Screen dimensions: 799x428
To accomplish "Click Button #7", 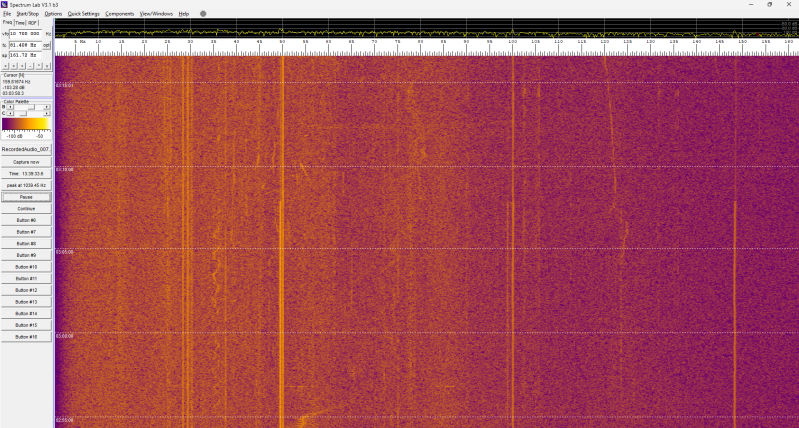I will click(x=26, y=232).
